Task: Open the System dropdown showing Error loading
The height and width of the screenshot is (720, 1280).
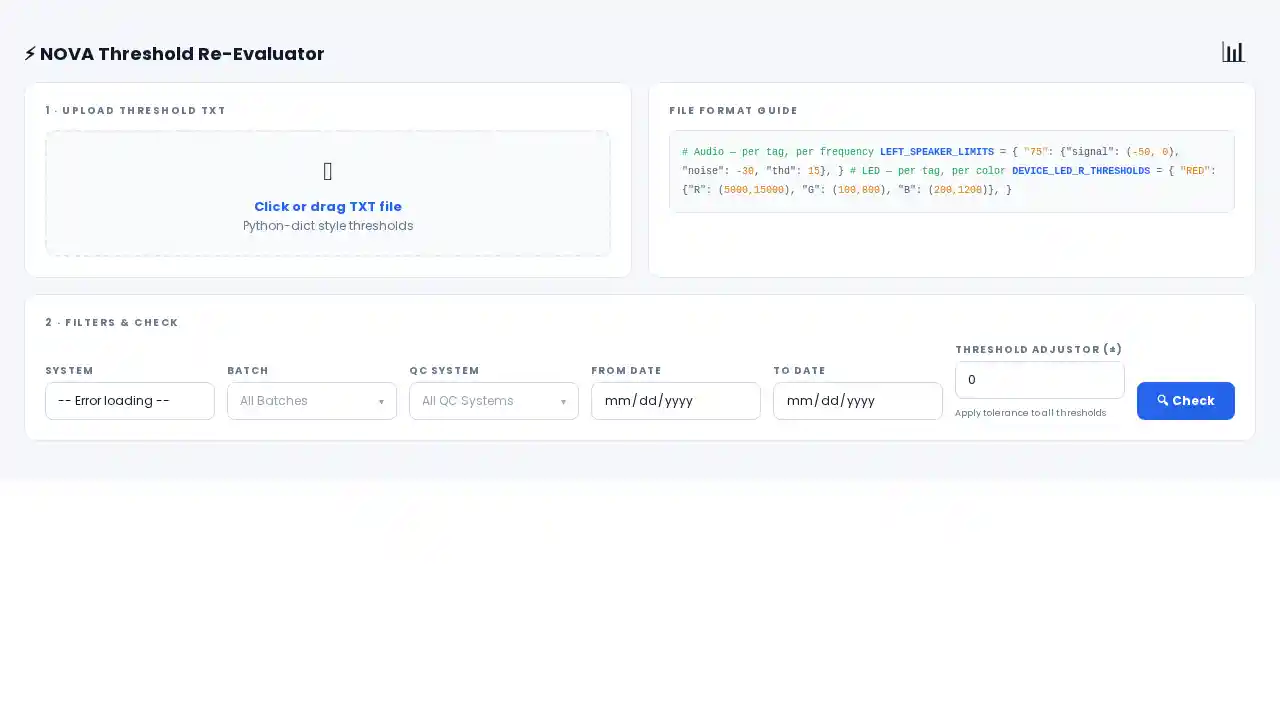Action: 130,401
